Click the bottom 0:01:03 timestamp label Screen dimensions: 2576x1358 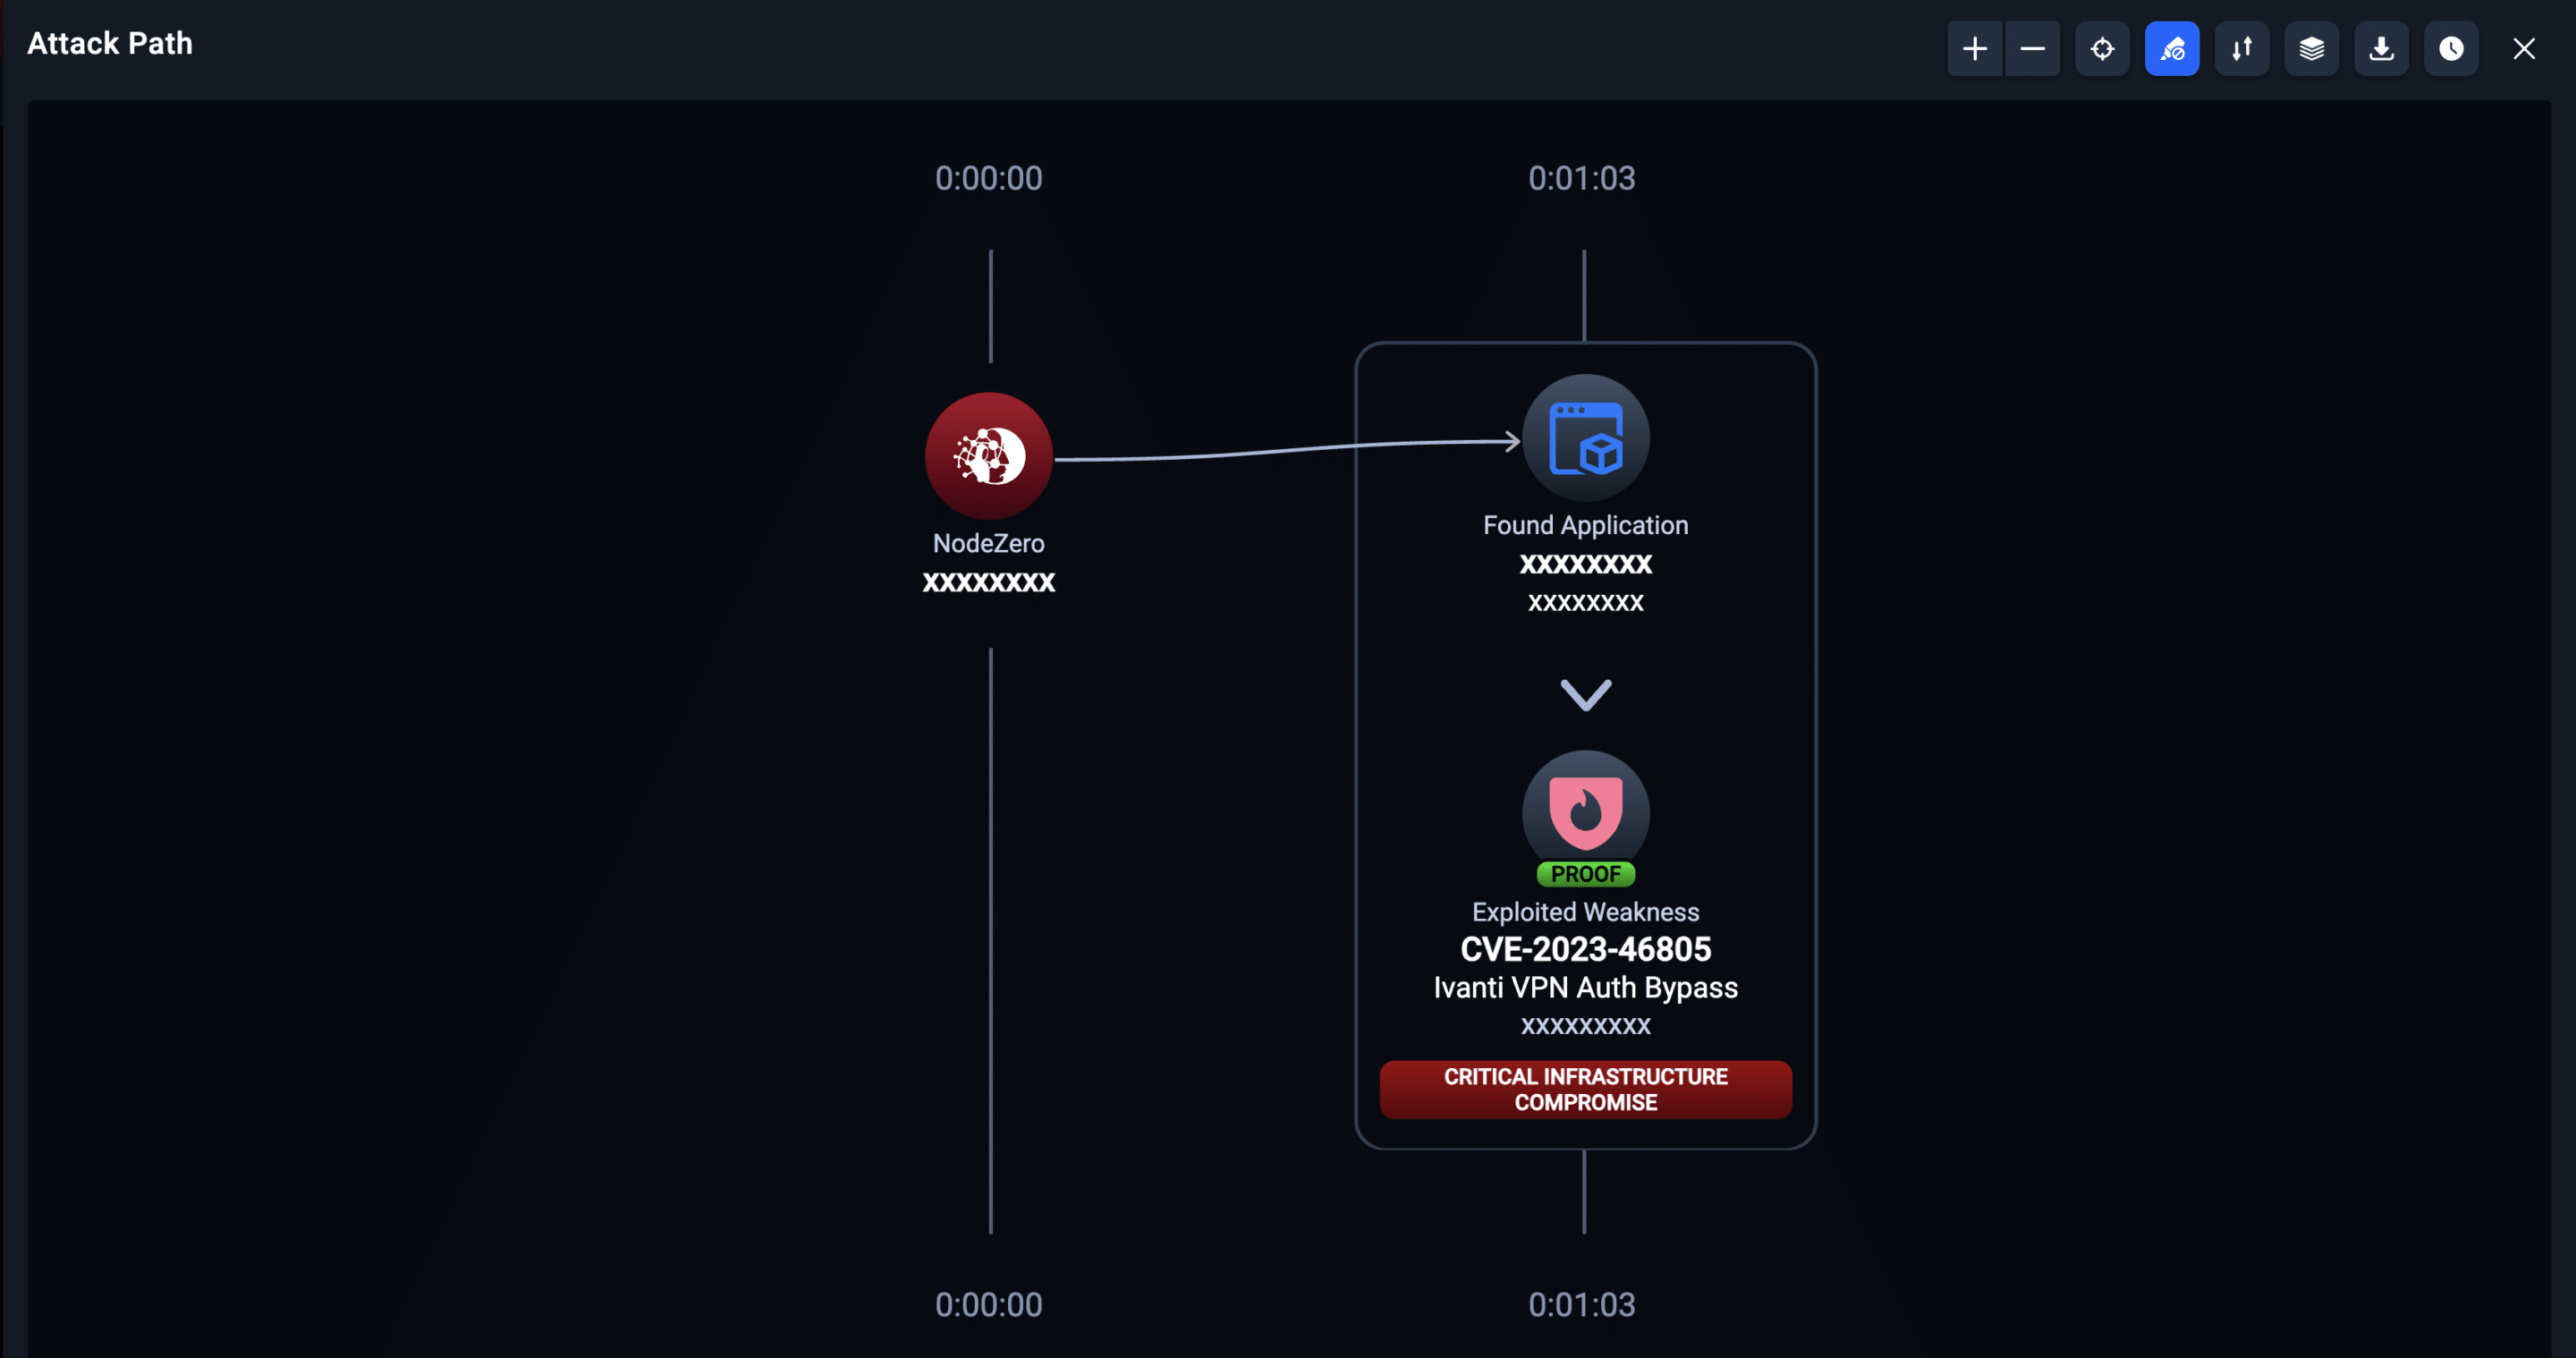(x=1581, y=1305)
